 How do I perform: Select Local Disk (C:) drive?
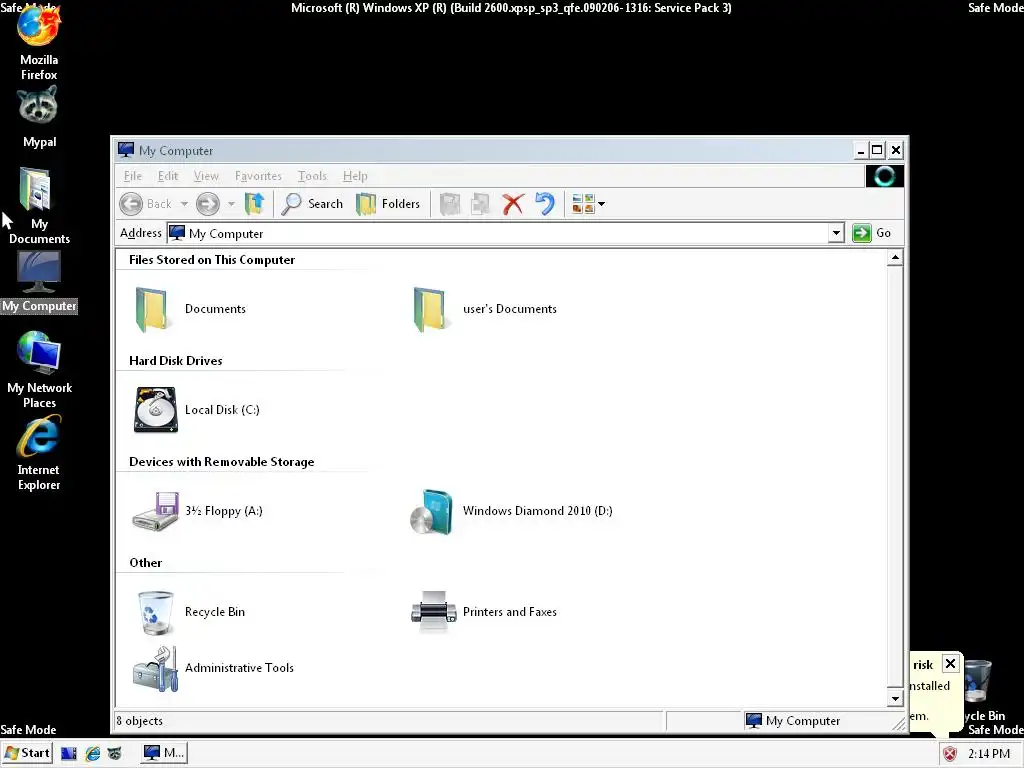[196, 410]
